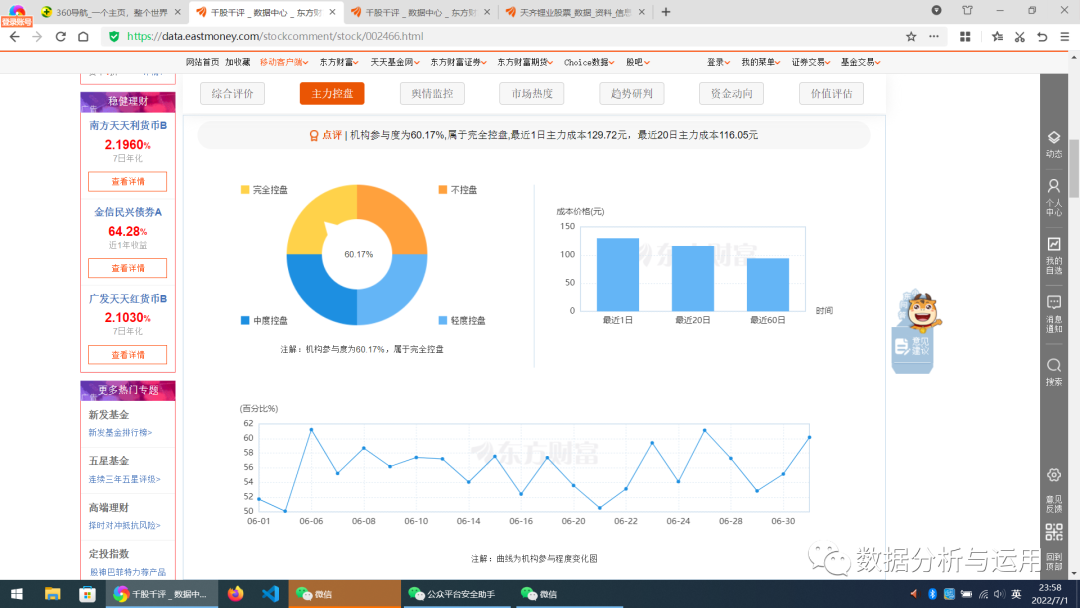Click the undo arrow toolbar icon
Viewport: 1080px width, 608px height.
(x=1042, y=36)
